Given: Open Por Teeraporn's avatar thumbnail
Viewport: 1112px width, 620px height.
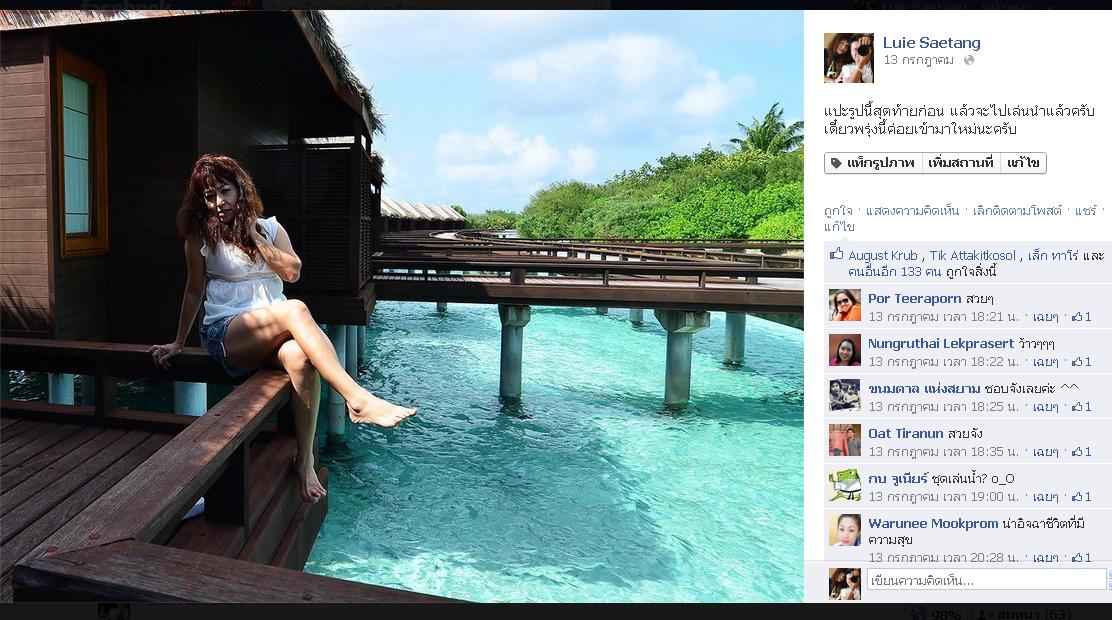Looking at the screenshot, I should pyautogui.click(x=844, y=305).
